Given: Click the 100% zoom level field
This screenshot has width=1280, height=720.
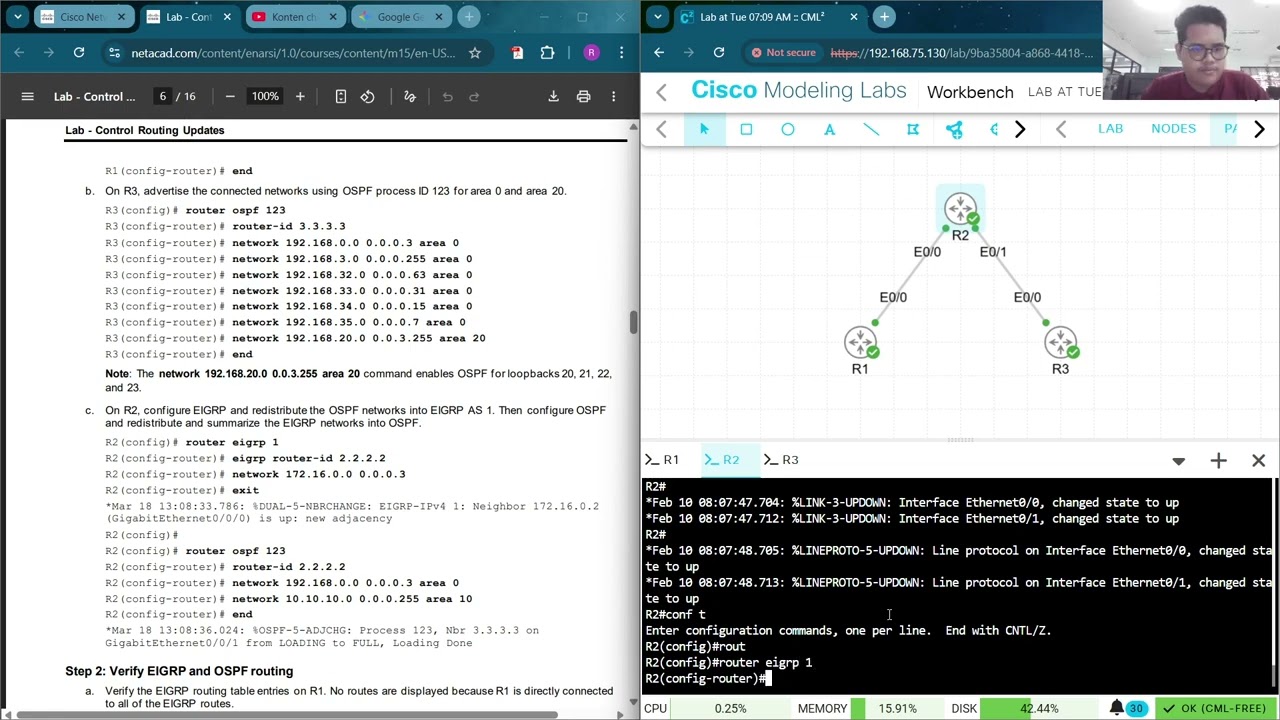Looking at the screenshot, I should [265, 96].
